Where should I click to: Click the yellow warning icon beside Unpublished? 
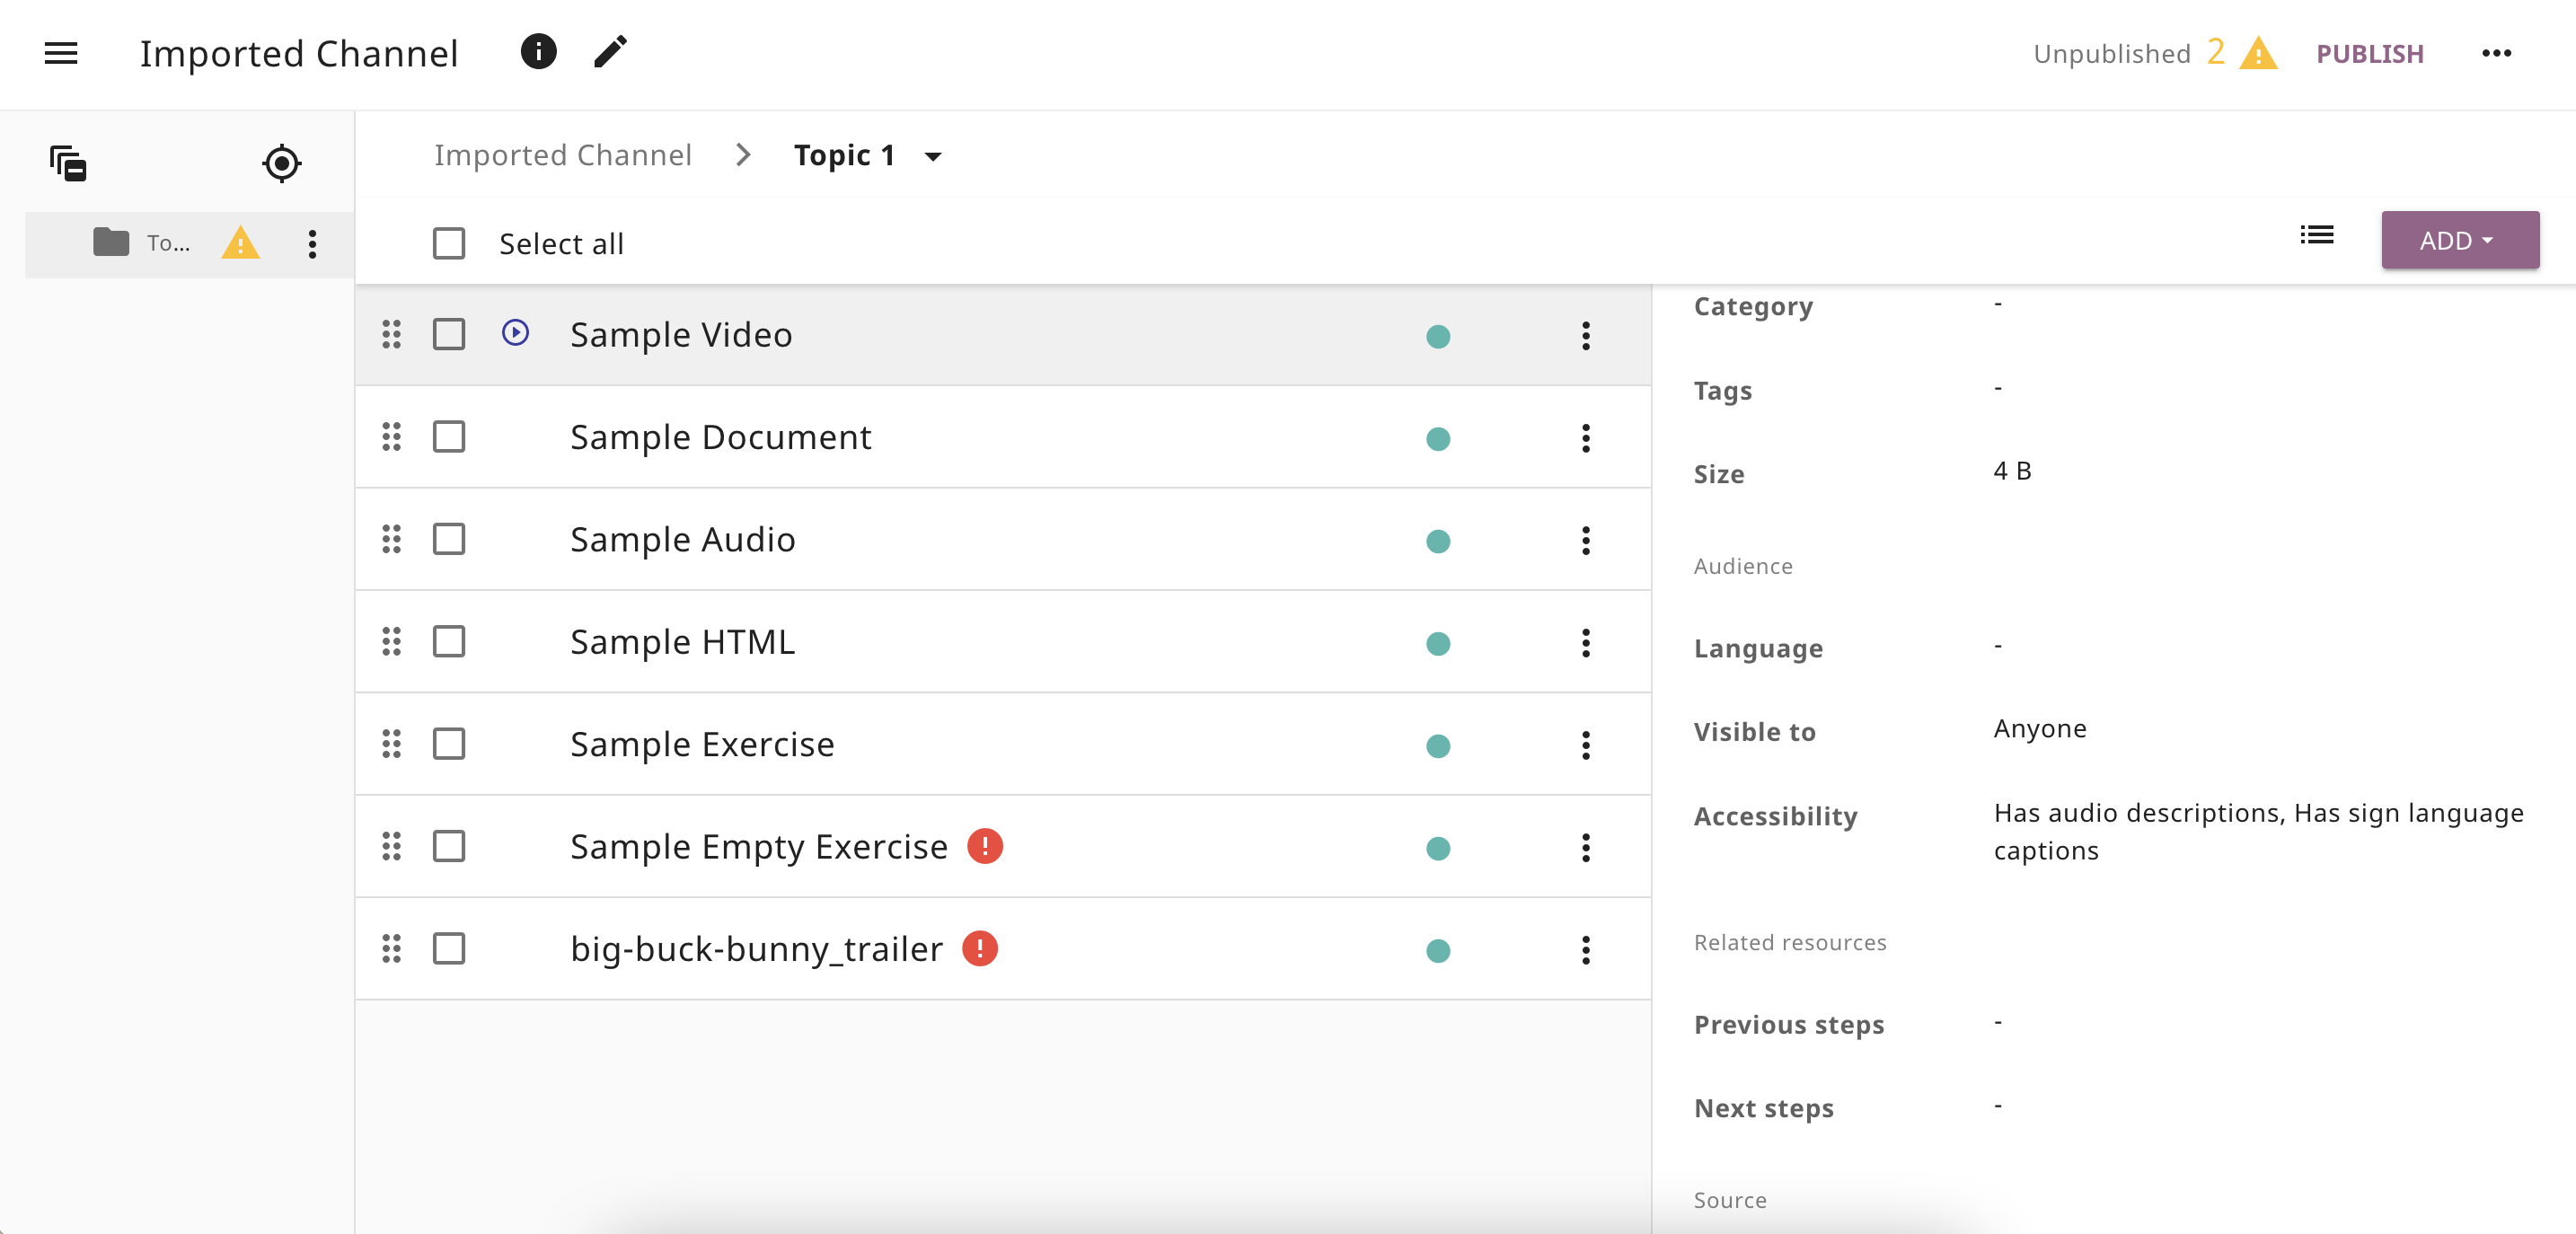pyautogui.click(x=2258, y=53)
